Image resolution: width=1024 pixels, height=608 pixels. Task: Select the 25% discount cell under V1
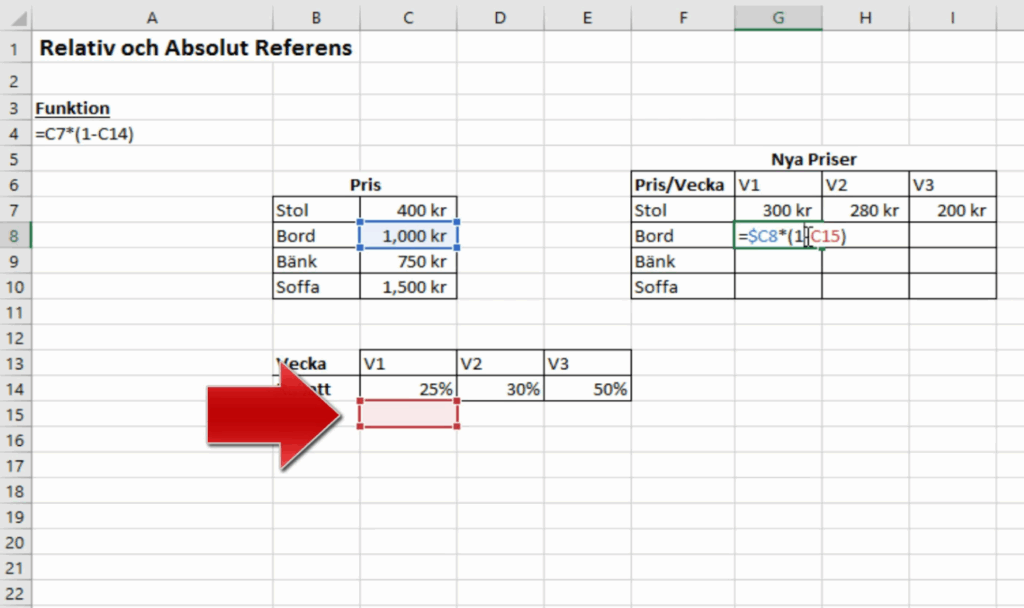pyautogui.click(x=408, y=389)
